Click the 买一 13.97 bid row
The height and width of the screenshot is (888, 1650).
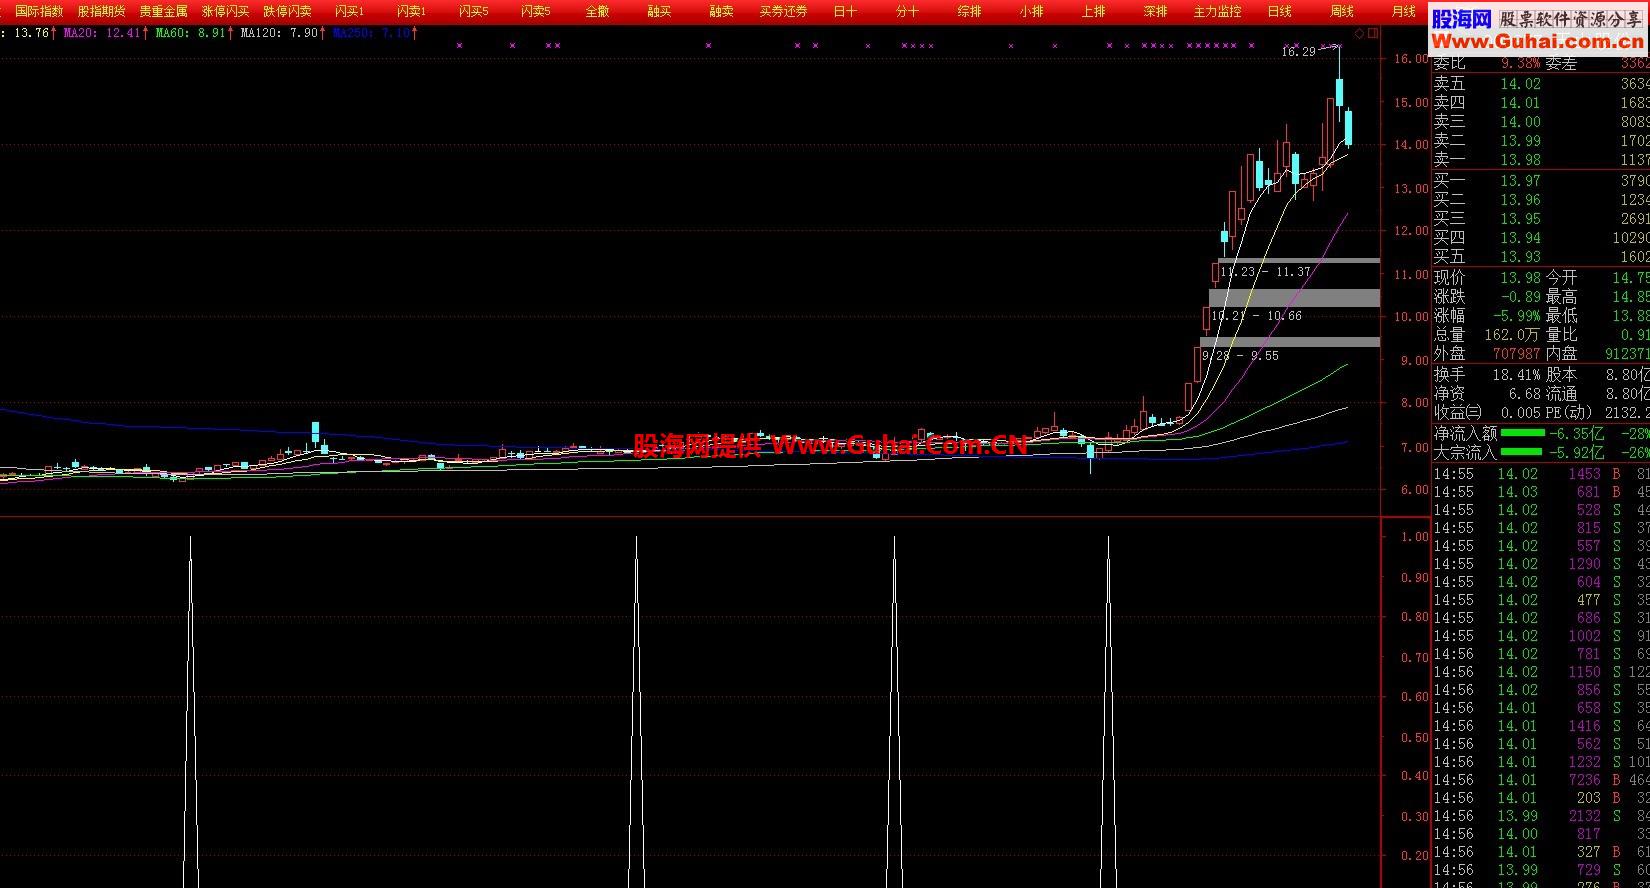1540,181
